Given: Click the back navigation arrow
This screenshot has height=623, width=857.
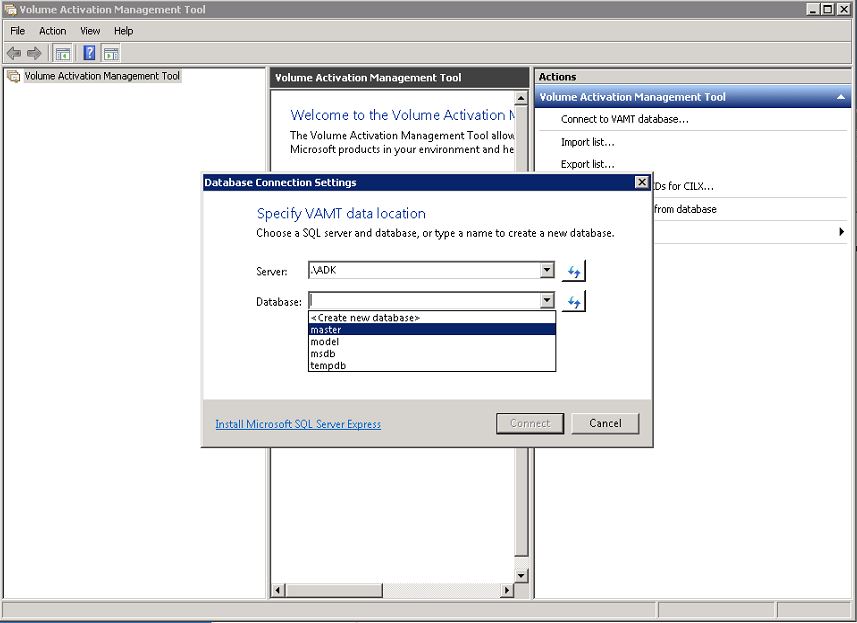Looking at the screenshot, I should [13, 53].
